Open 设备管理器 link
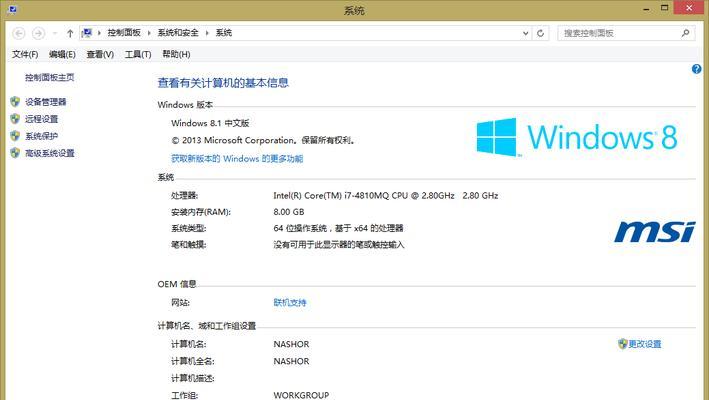Screen dimensions: 709x400 [46, 102]
